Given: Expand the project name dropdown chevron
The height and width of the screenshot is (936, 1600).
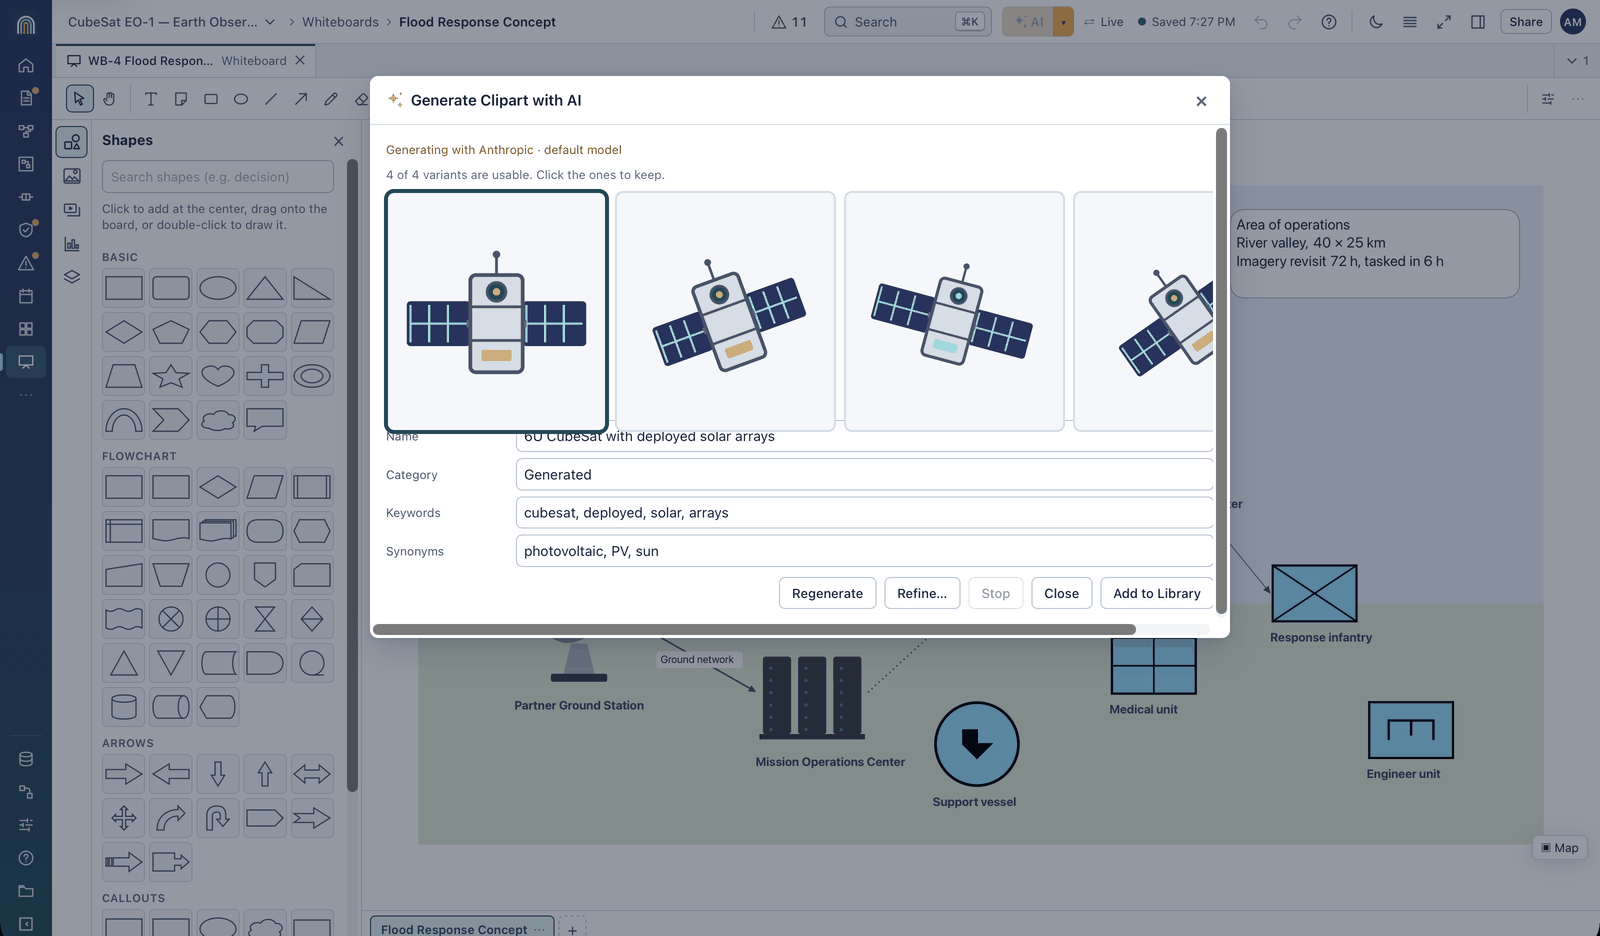Looking at the screenshot, I should (x=271, y=22).
